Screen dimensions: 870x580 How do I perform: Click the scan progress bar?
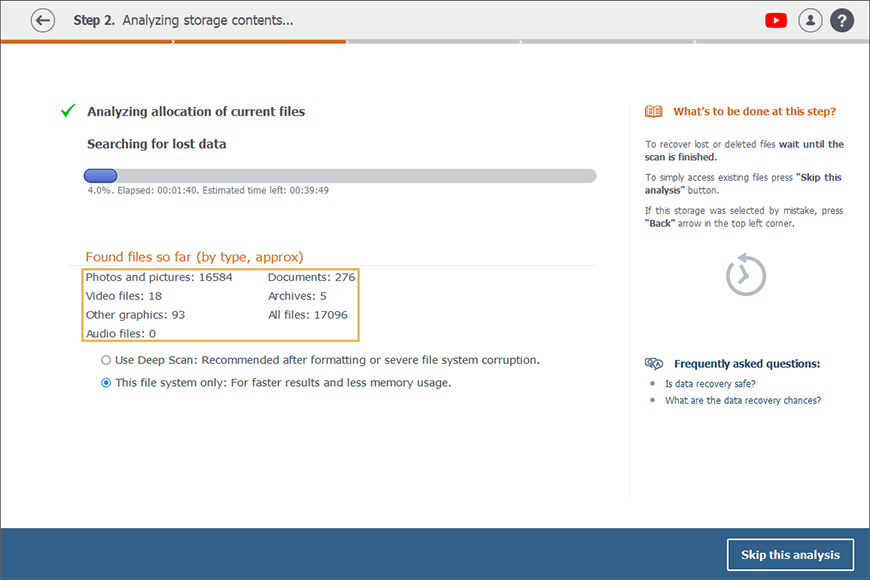(x=340, y=176)
